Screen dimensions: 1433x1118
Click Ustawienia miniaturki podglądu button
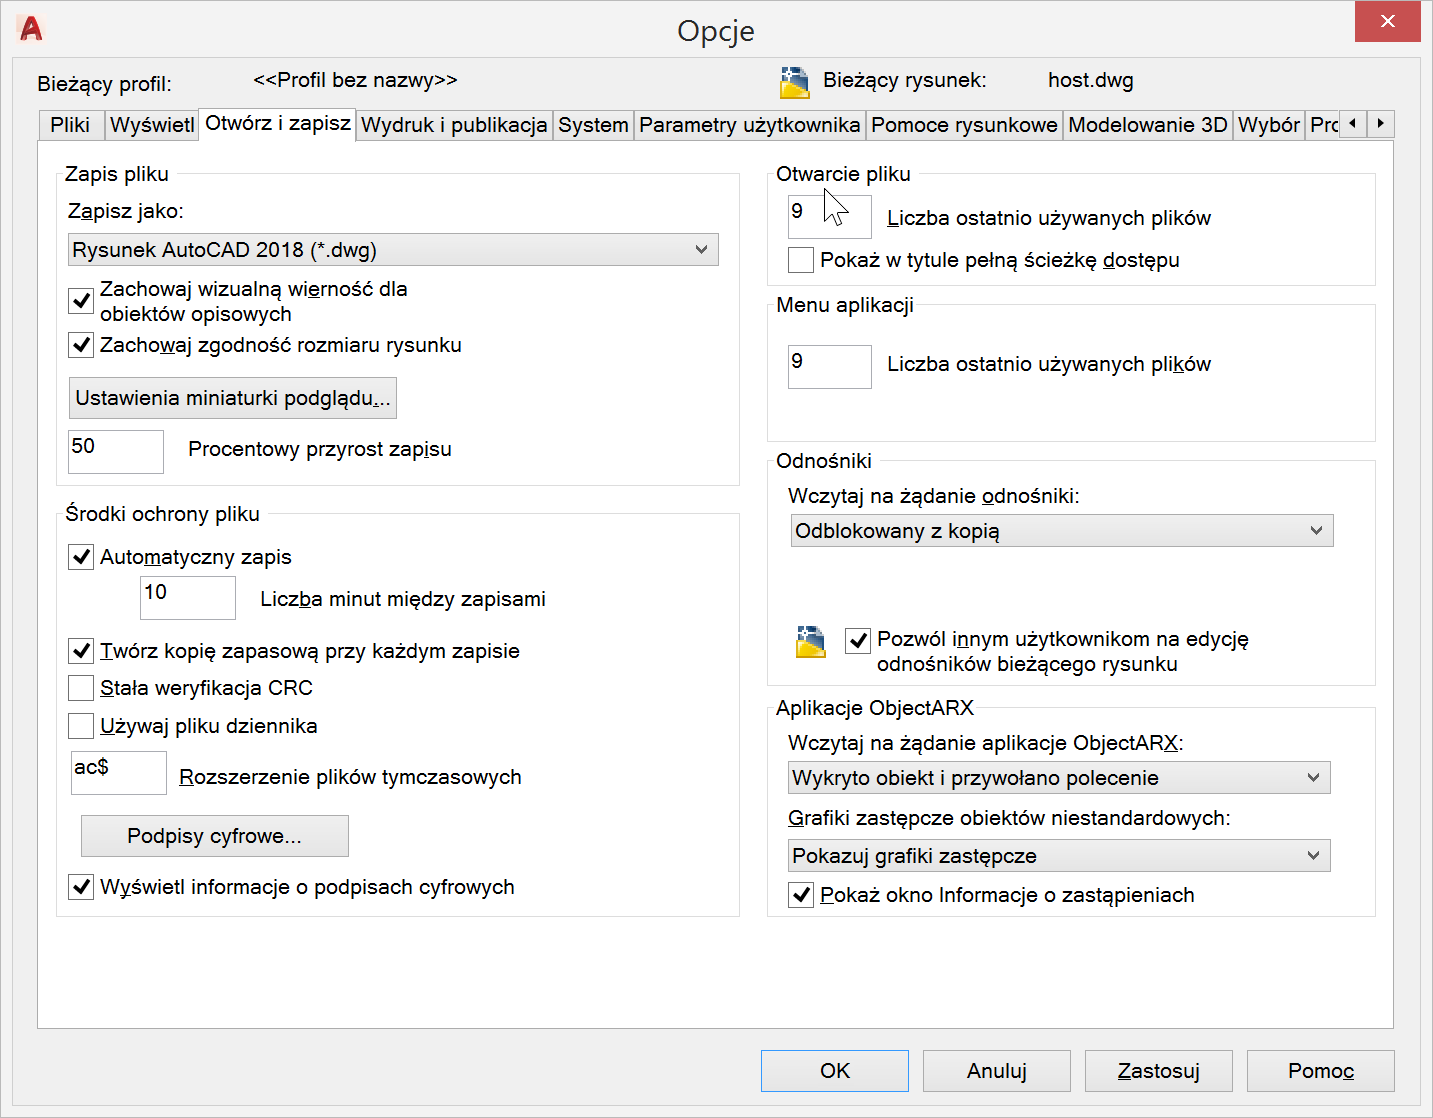click(232, 398)
